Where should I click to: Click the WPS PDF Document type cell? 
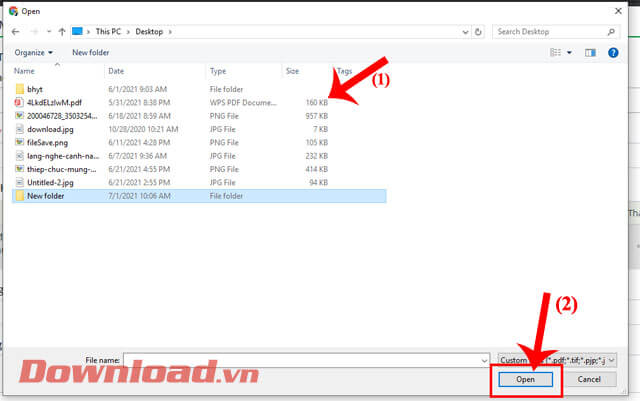(x=243, y=102)
